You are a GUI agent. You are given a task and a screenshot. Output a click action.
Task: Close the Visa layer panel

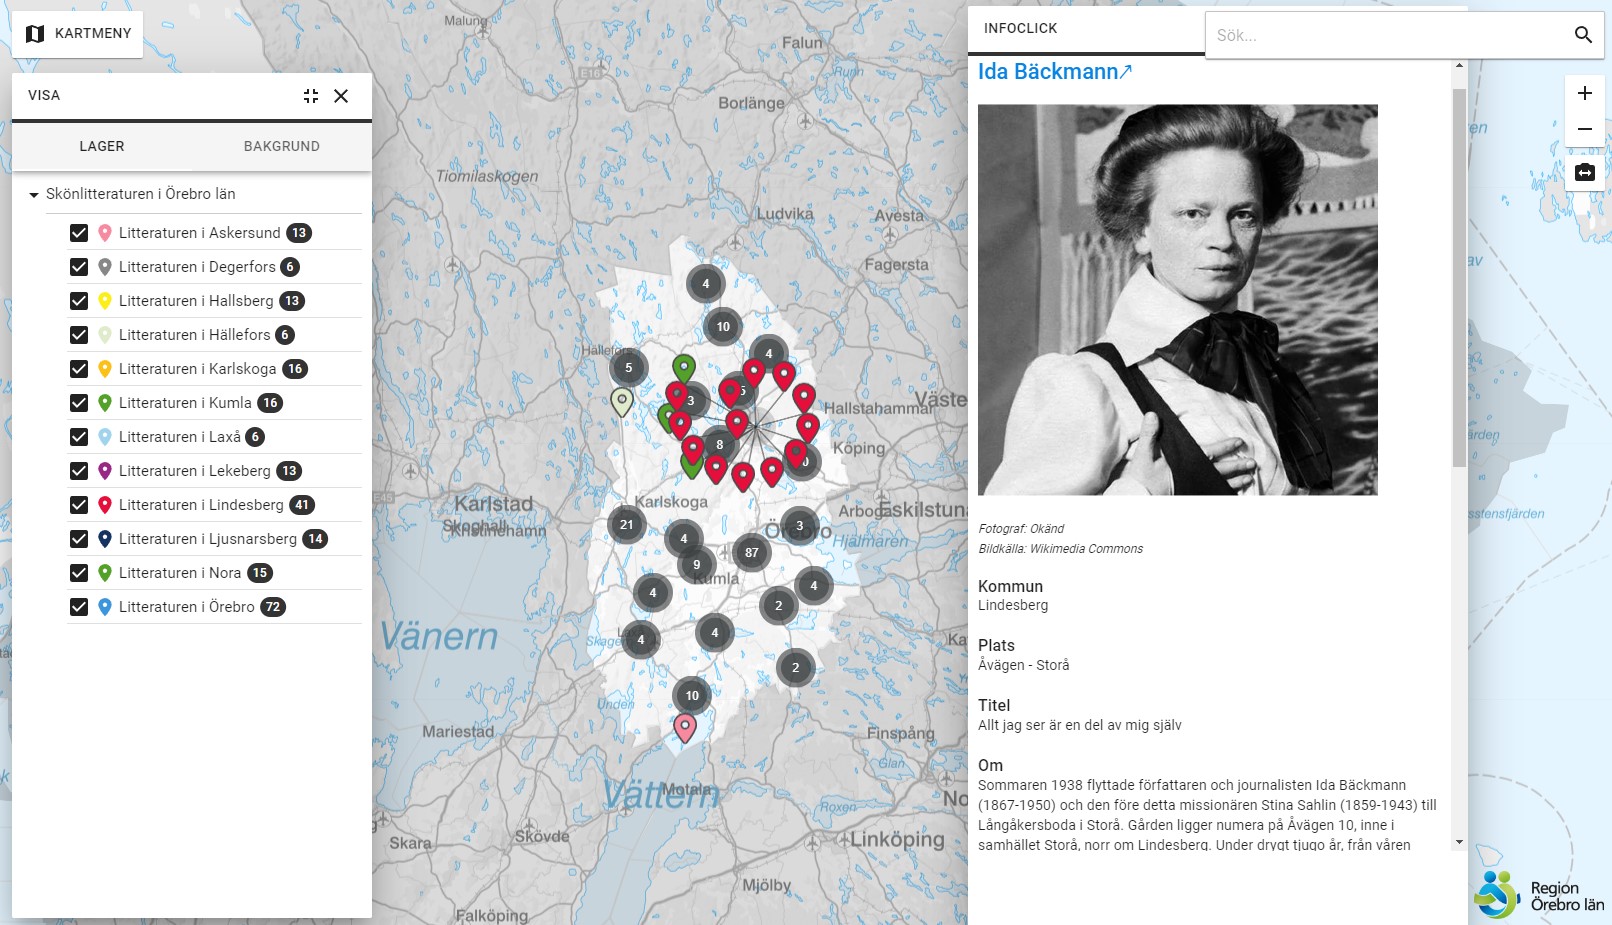tap(341, 96)
